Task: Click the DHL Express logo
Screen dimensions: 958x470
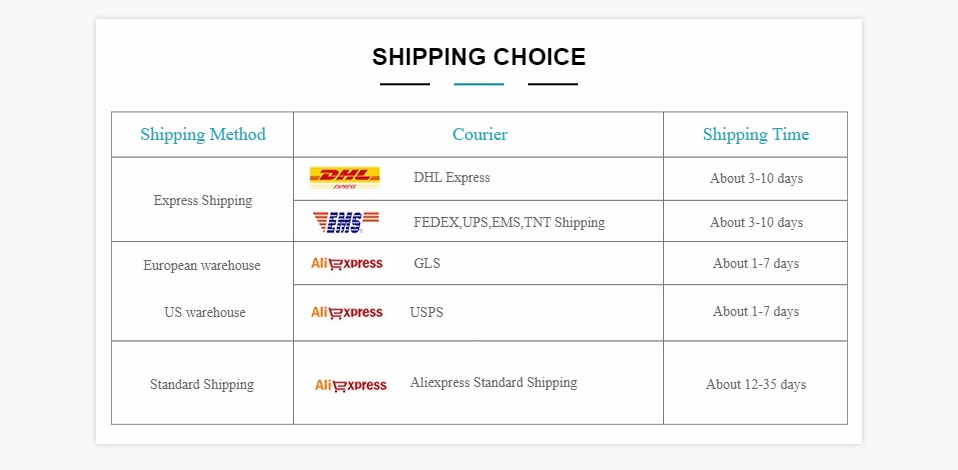Action: [344, 178]
